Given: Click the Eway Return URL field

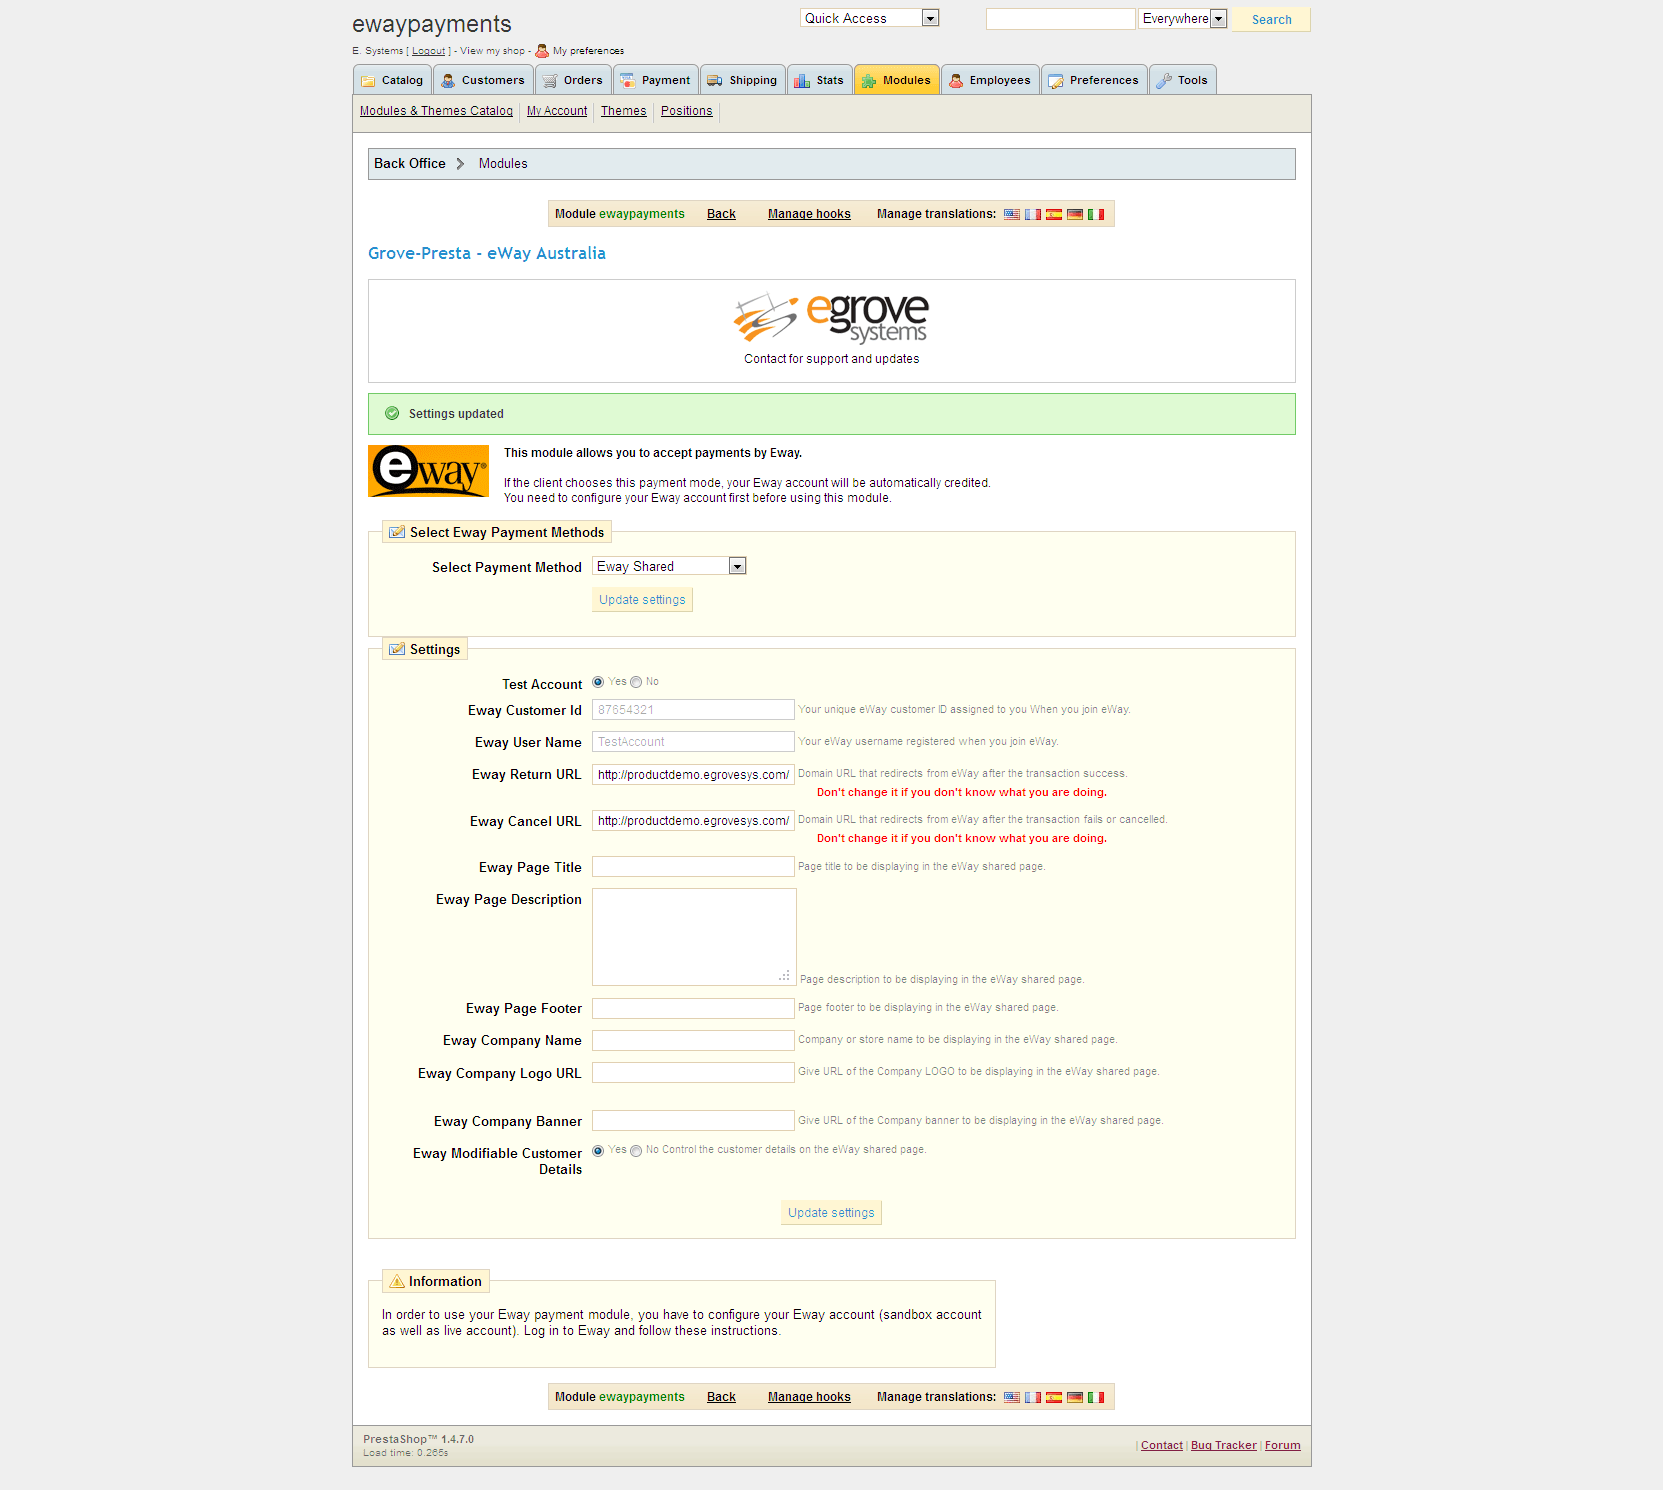Looking at the screenshot, I should tap(693, 774).
